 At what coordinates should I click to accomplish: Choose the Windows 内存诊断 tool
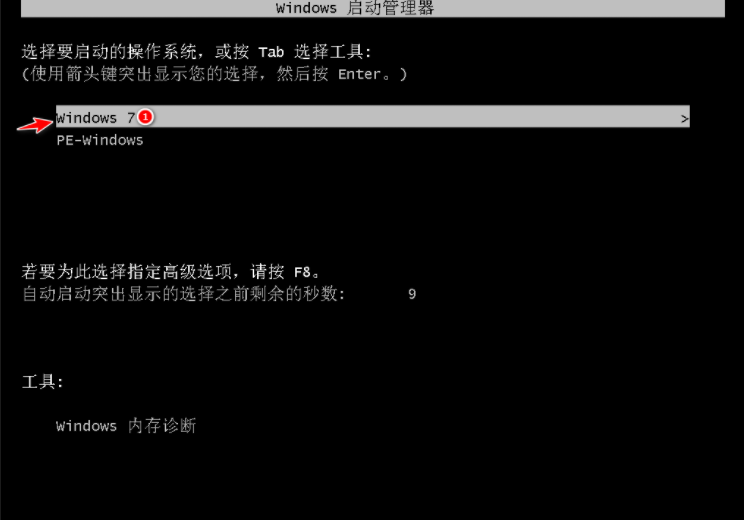coord(126,426)
